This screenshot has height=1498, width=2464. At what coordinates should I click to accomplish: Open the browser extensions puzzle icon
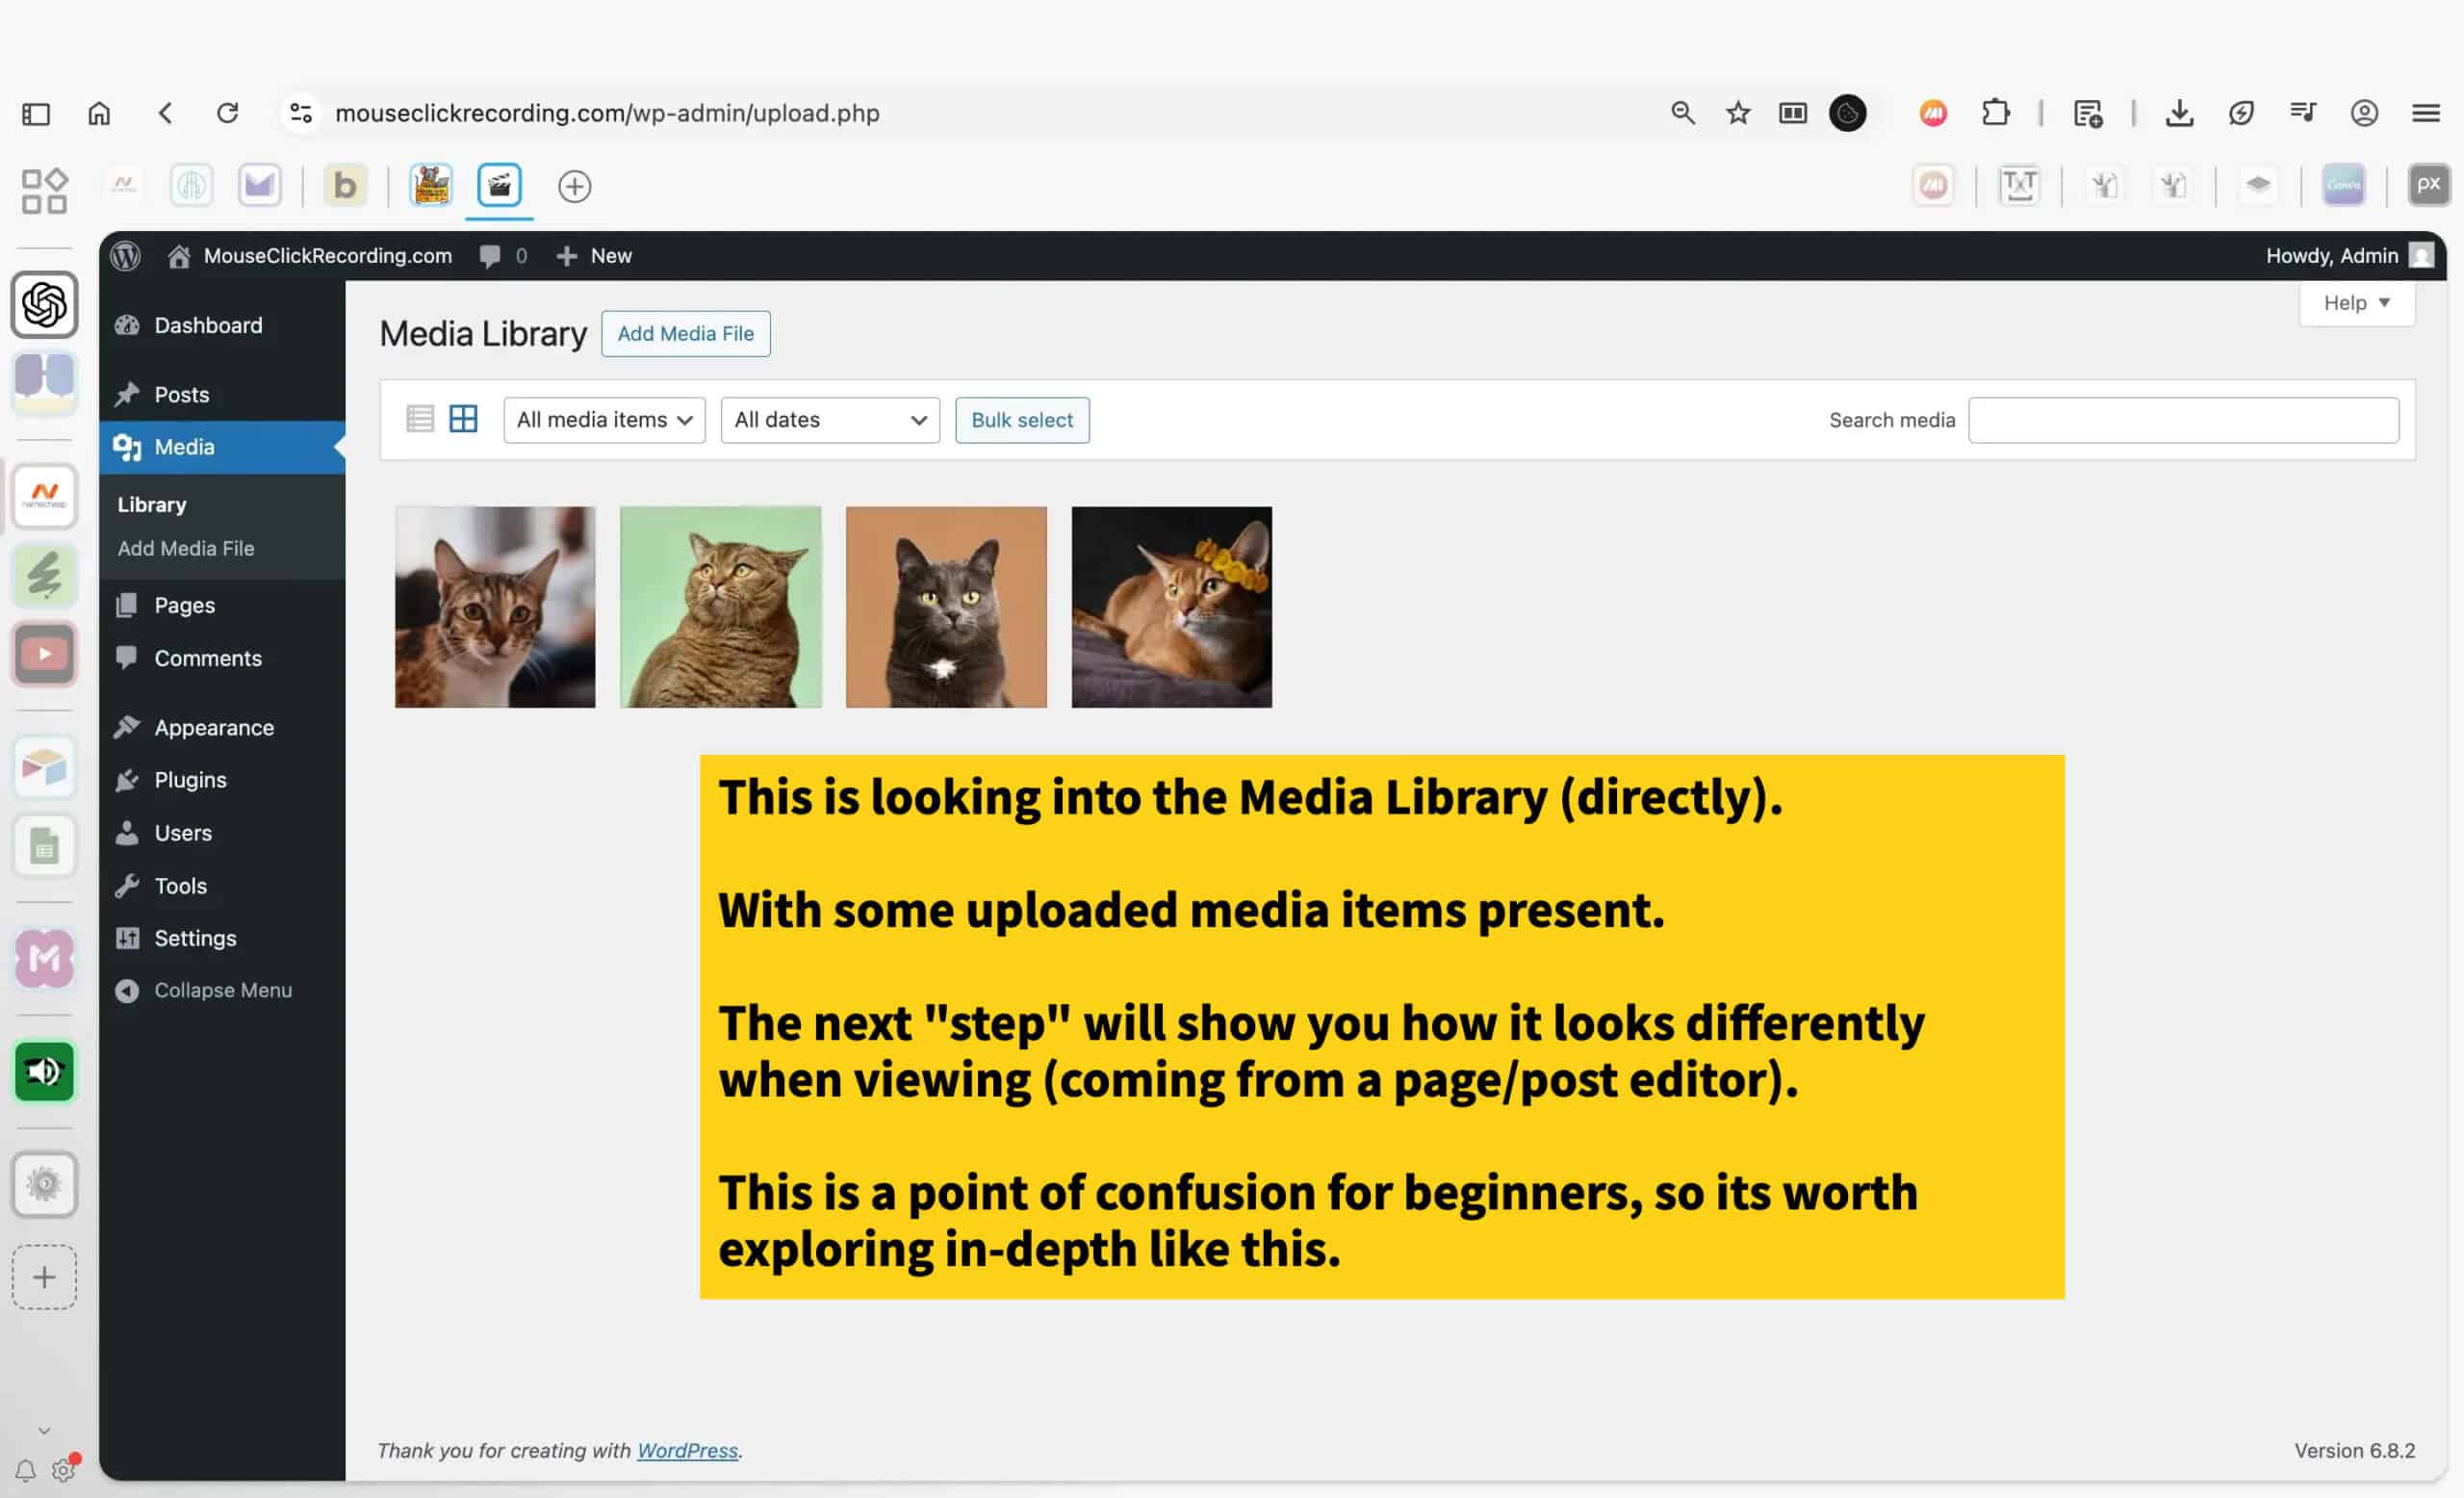click(x=1995, y=113)
